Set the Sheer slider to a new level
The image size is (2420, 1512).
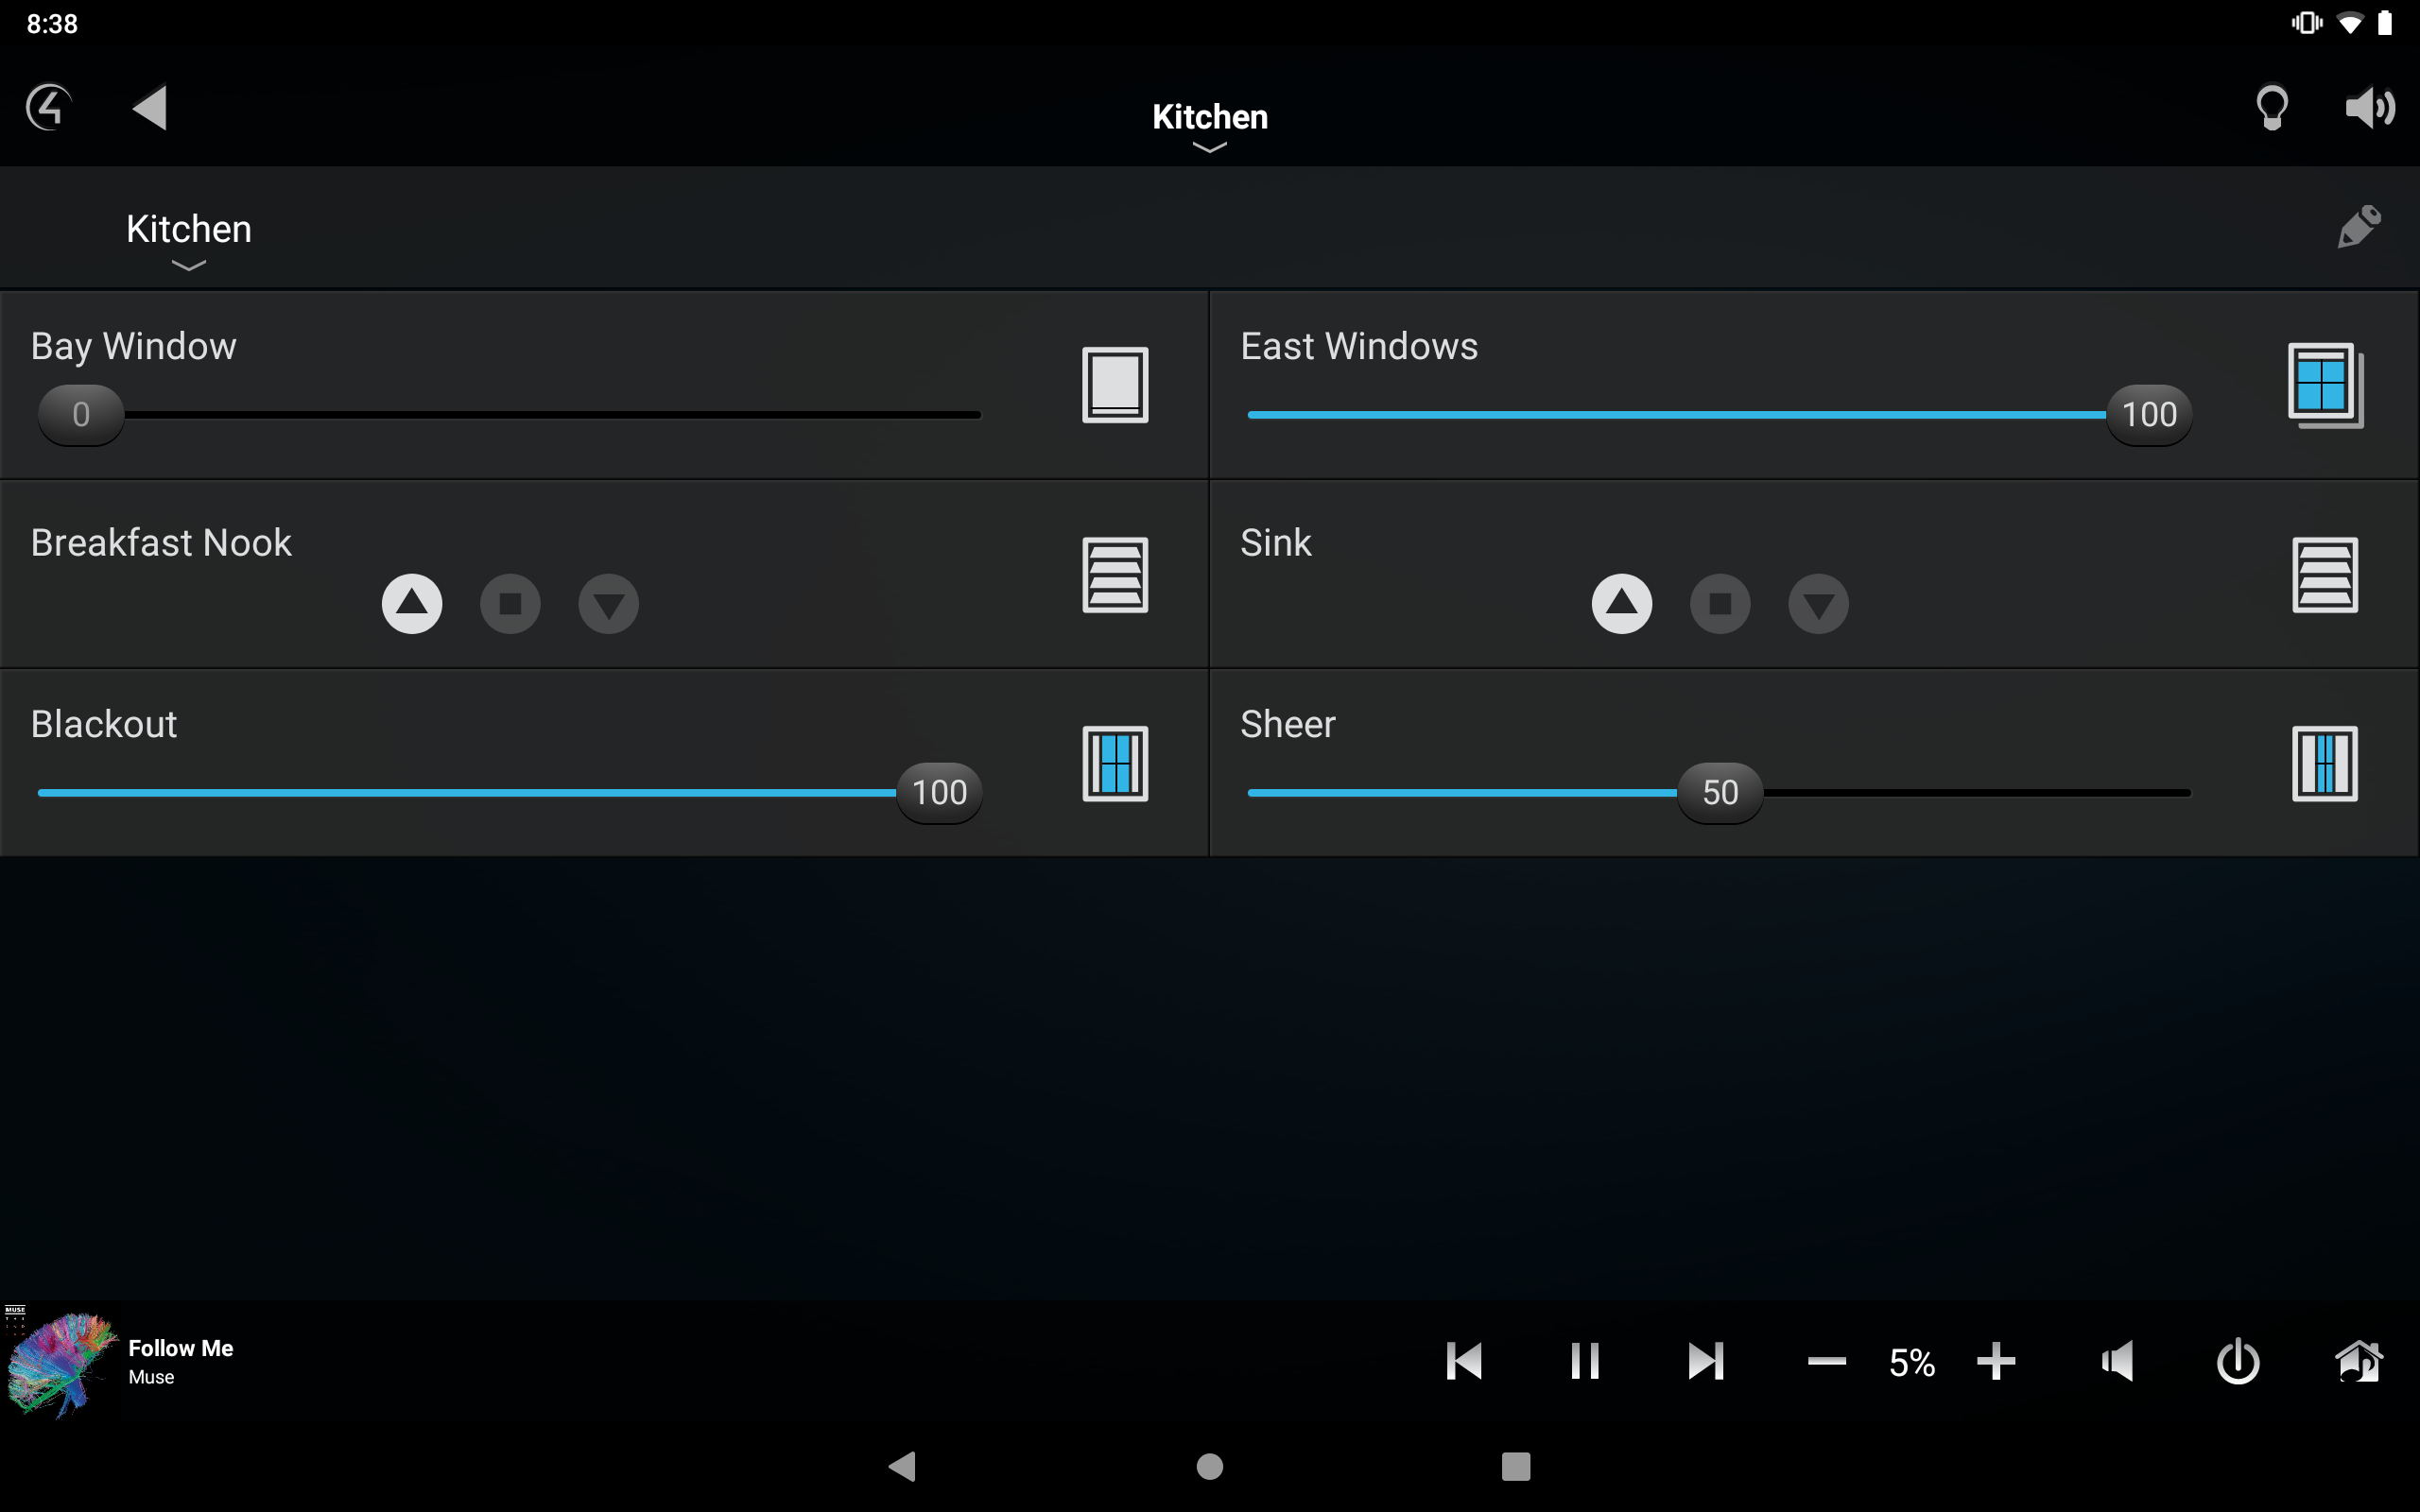point(1720,792)
